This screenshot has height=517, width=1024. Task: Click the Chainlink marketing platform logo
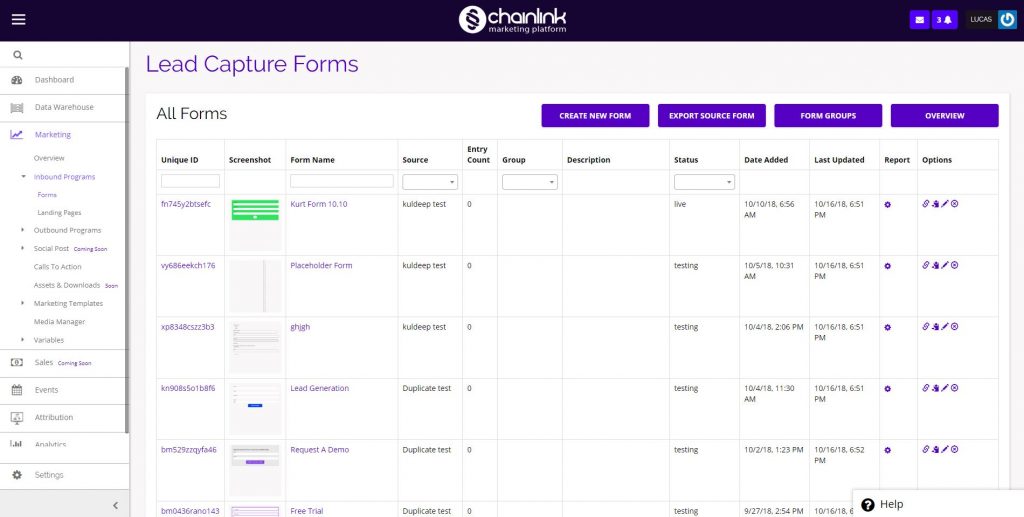pyautogui.click(x=512, y=20)
